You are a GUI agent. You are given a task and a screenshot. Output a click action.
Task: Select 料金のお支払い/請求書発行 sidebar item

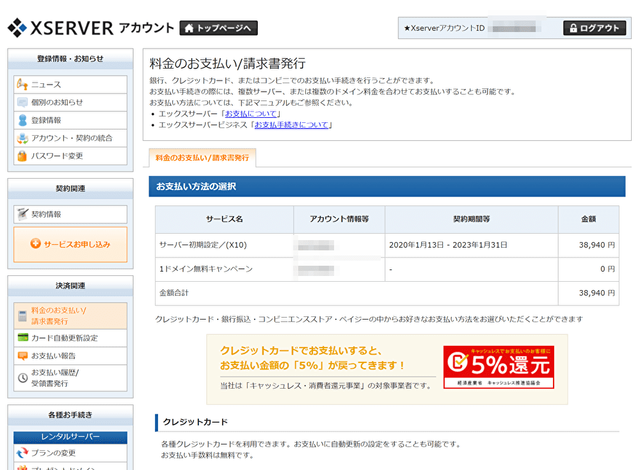click(70, 316)
